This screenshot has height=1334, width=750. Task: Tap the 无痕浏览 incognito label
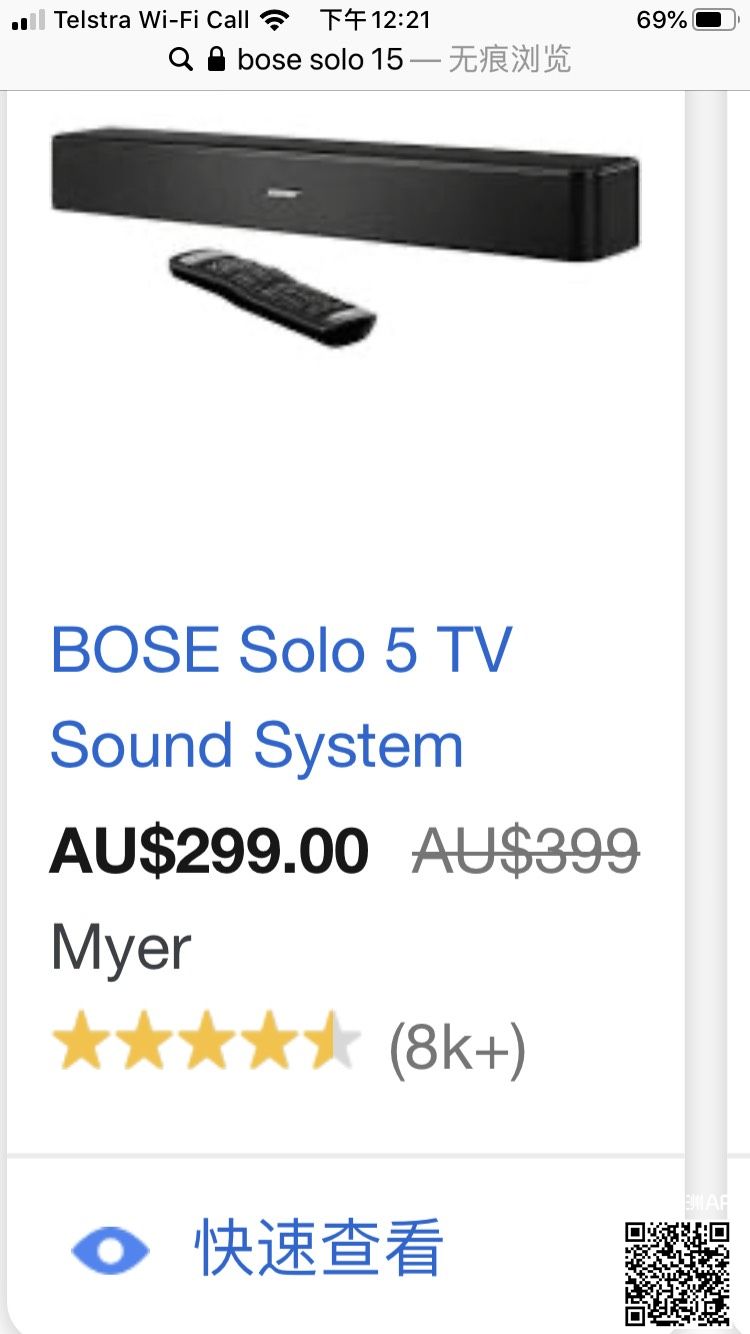tap(509, 60)
